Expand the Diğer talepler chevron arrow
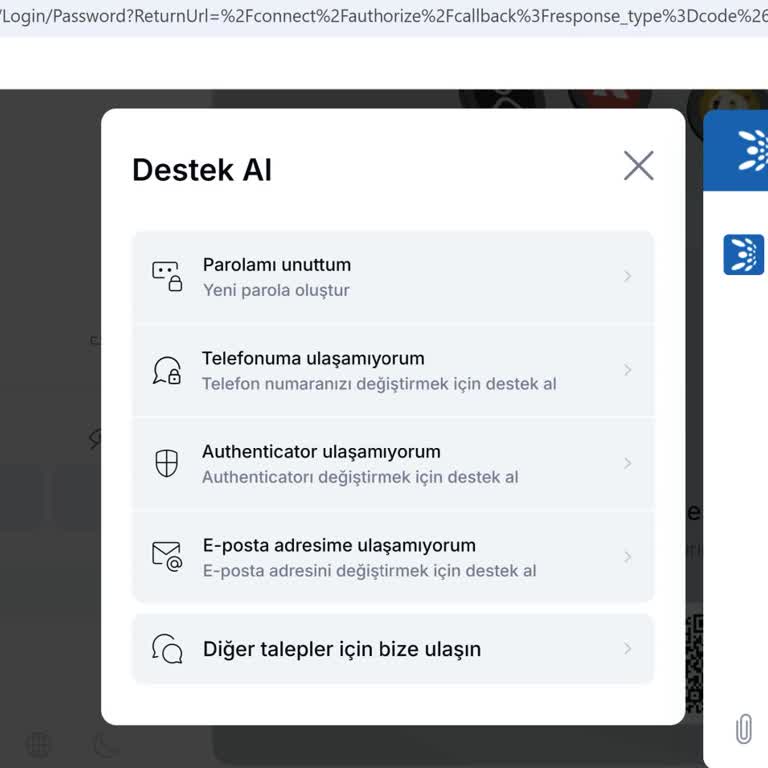Viewport: 768px width, 768px height. pyautogui.click(x=627, y=648)
